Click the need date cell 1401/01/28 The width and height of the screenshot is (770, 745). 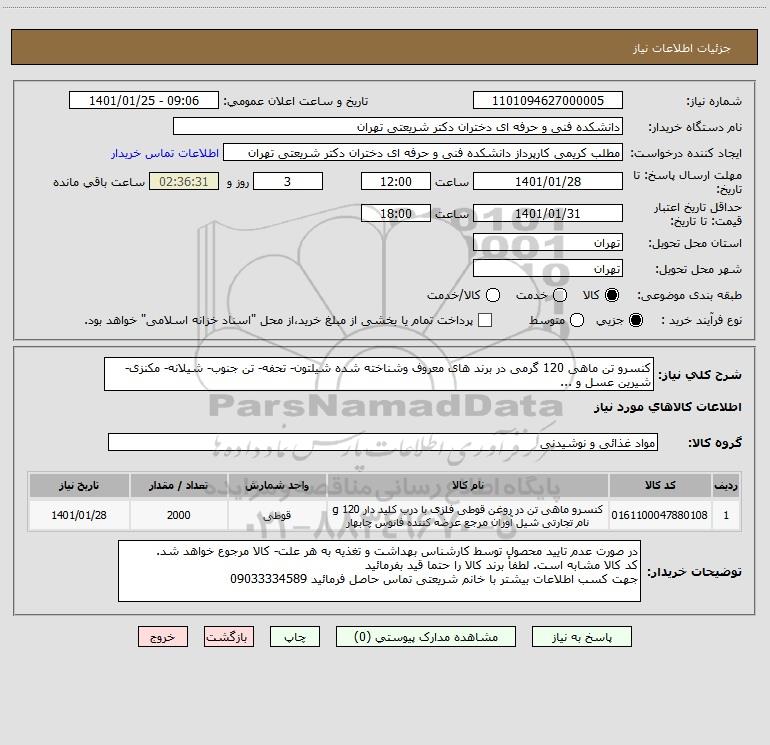(x=79, y=515)
